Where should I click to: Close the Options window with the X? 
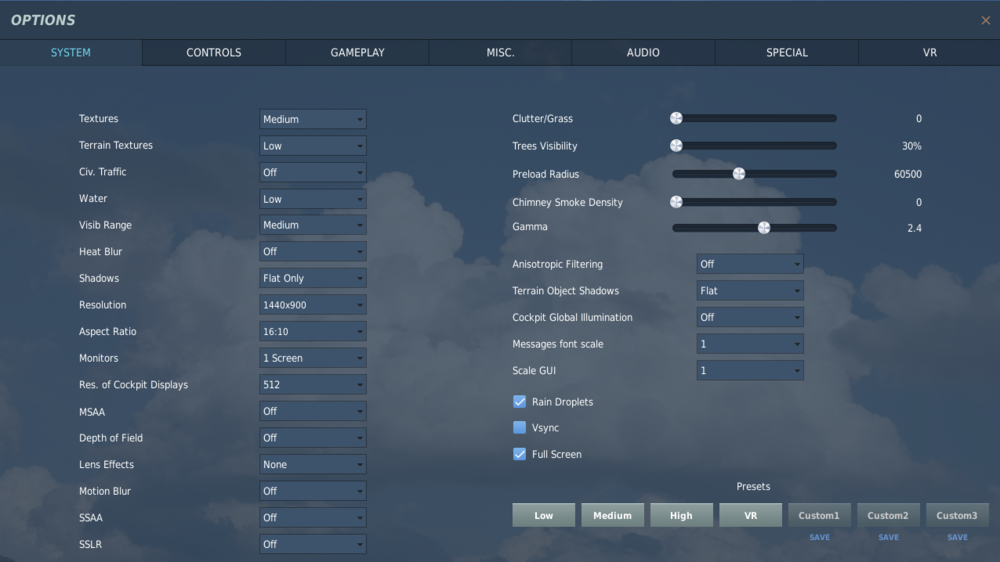(x=985, y=20)
